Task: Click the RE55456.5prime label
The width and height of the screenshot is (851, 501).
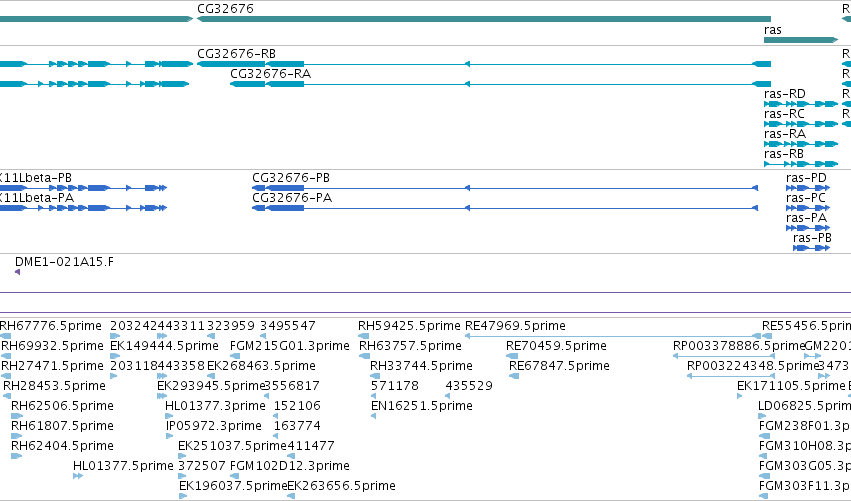Action: 806,326
